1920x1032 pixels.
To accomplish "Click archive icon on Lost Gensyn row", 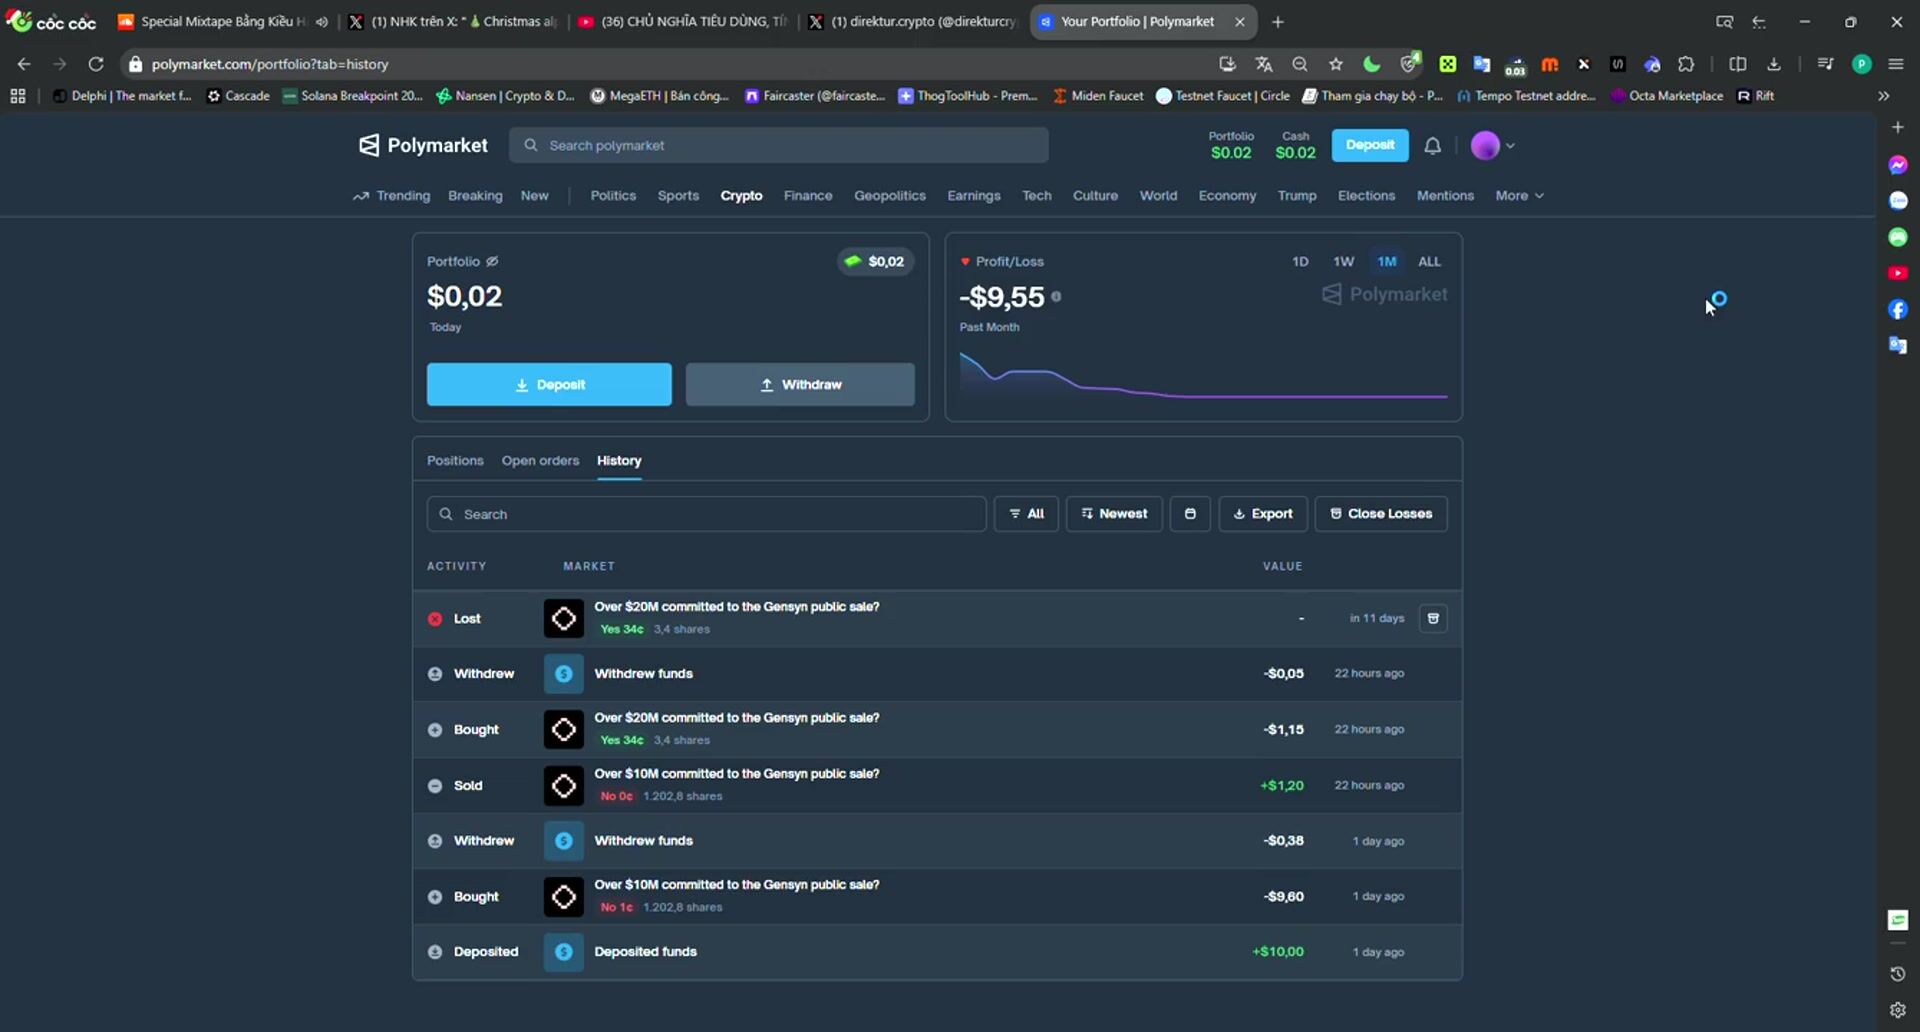I will click(x=1433, y=618).
